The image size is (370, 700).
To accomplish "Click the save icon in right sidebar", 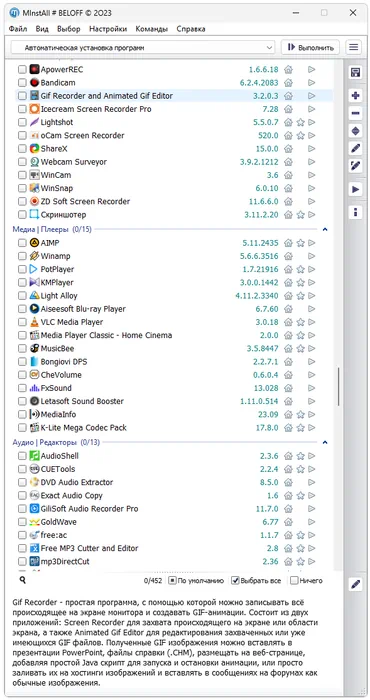I will pos(355,73).
